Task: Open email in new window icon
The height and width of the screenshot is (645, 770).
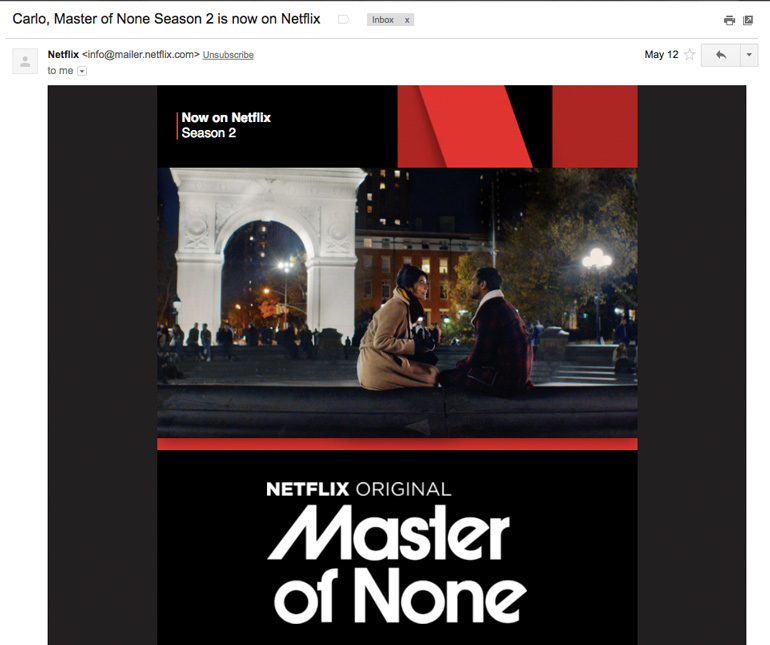Action: coord(748,20)
